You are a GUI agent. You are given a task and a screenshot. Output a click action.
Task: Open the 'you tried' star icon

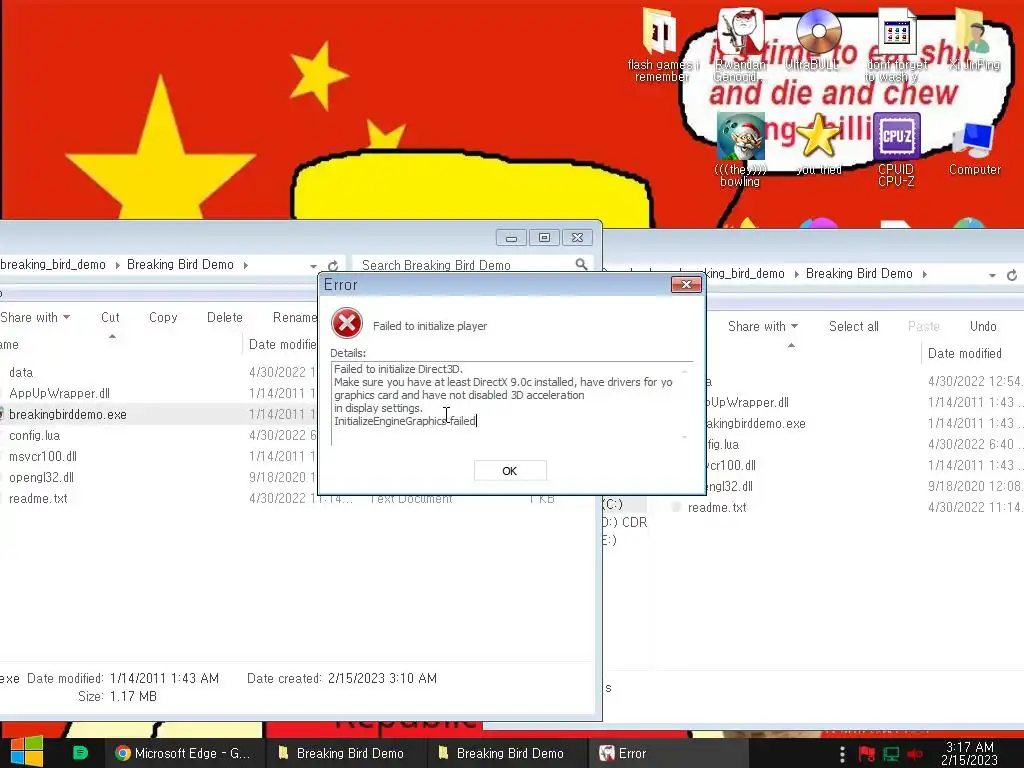818,145
